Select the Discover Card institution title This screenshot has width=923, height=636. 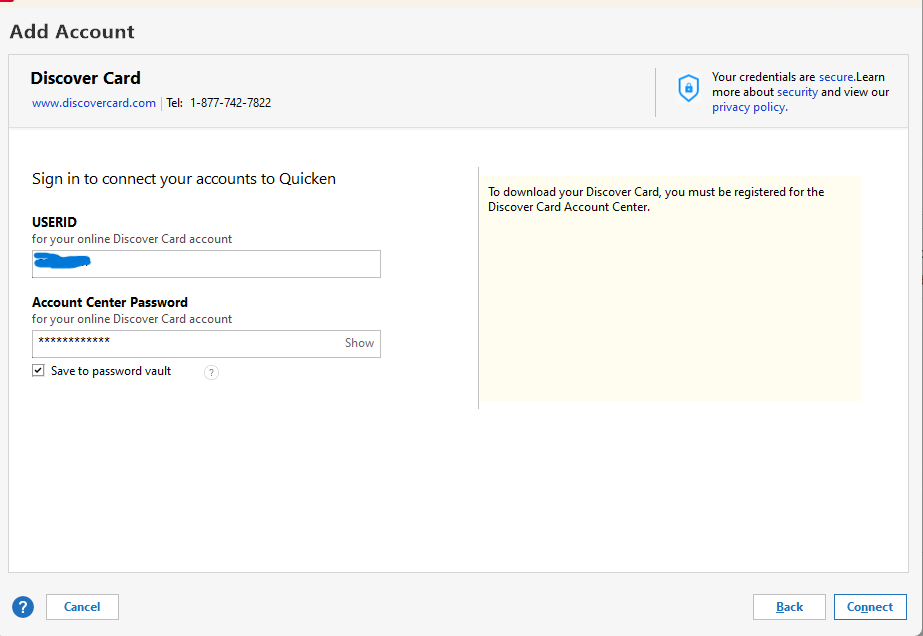(x=85, y=78)
